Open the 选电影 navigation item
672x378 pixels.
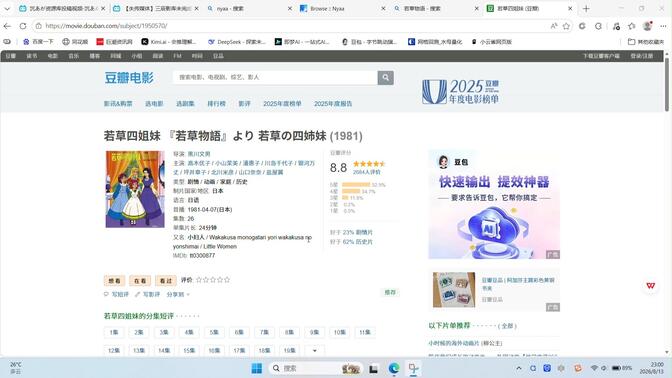(154, 104)
